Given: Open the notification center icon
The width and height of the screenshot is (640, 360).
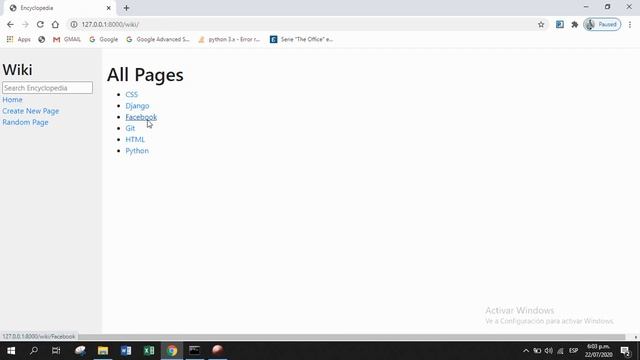Looking at the screenshot, I should 625,351.
